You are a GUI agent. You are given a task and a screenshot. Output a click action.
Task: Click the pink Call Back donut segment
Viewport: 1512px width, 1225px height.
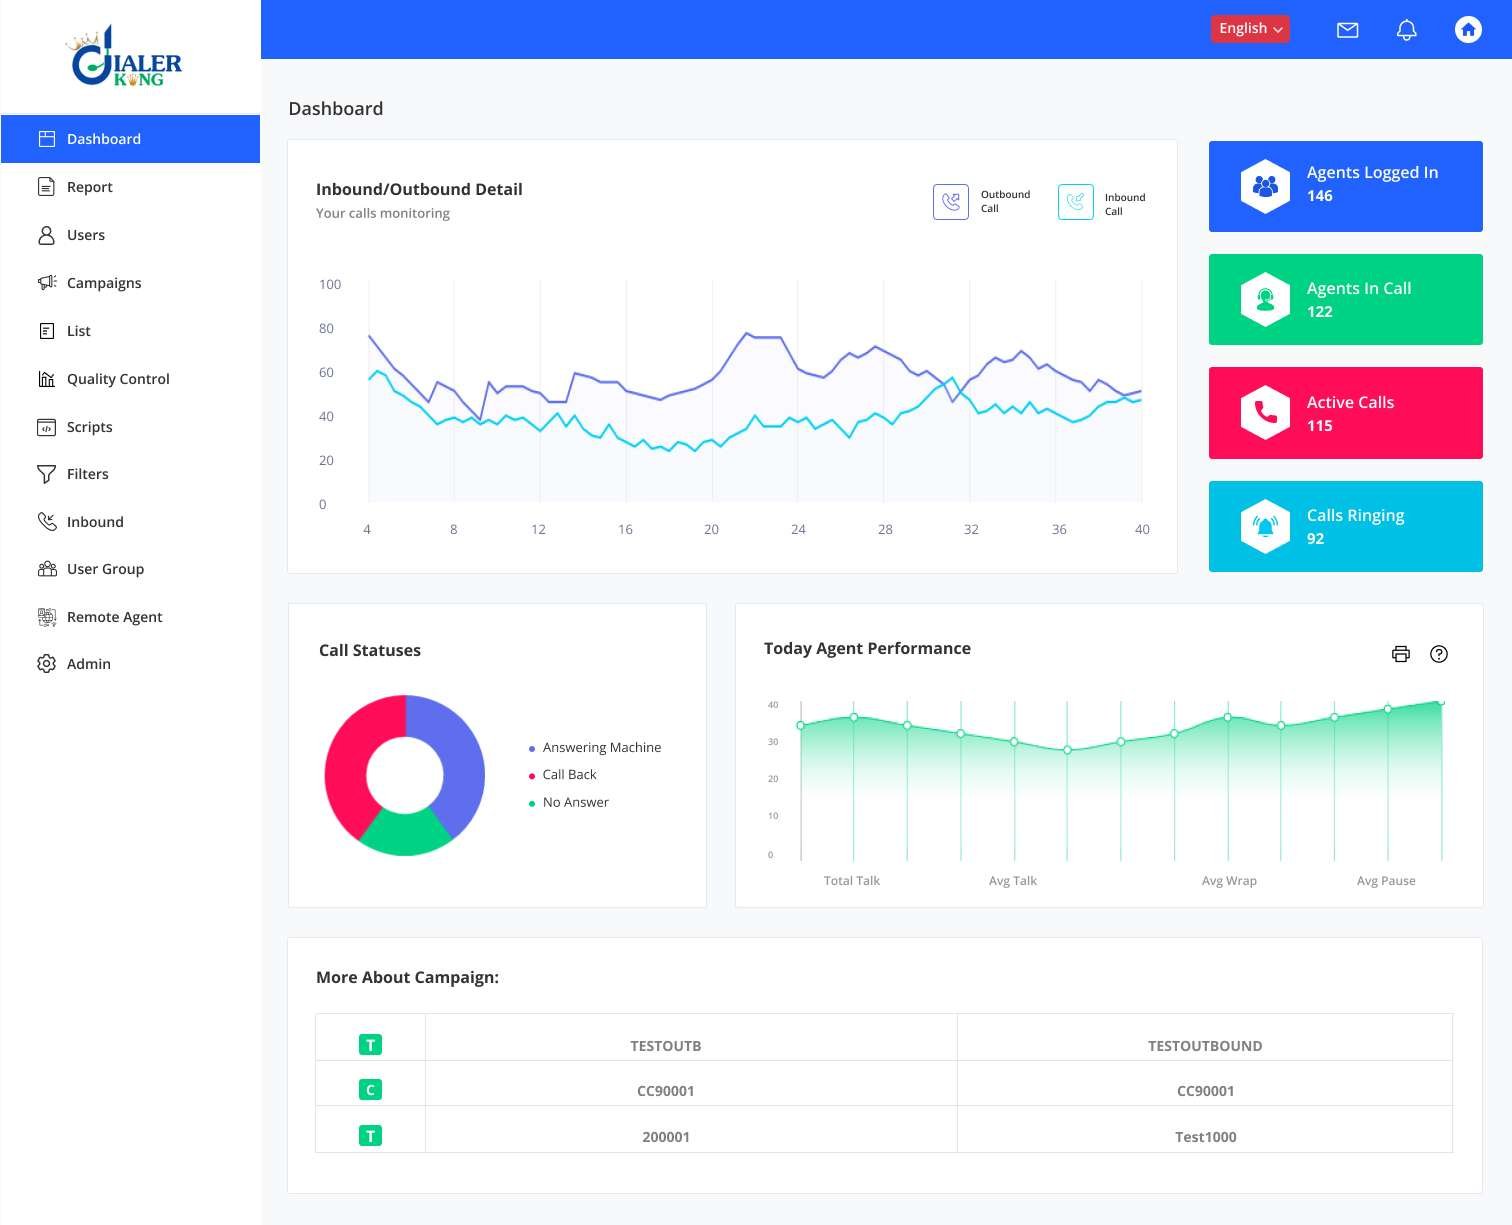345,760
